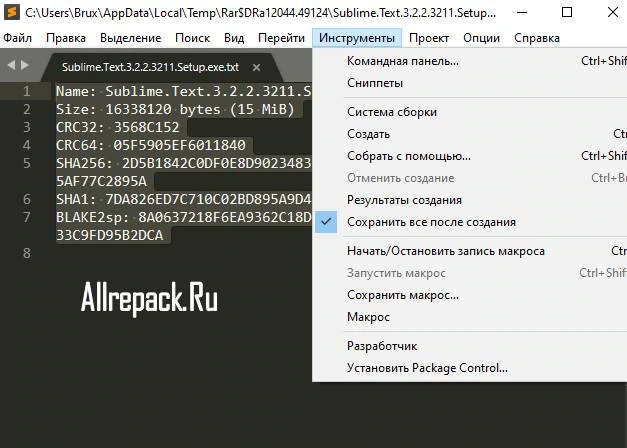The image size is (627, 448).
Task: Choose Сохранить макрос... entry
Action: (x=470, y=295)
